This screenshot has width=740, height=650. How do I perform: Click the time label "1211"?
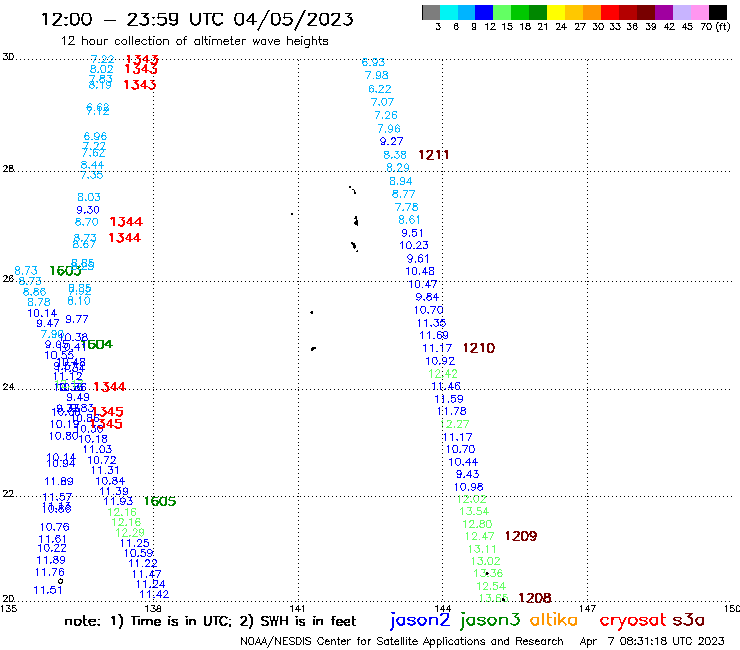click(433, 155)
